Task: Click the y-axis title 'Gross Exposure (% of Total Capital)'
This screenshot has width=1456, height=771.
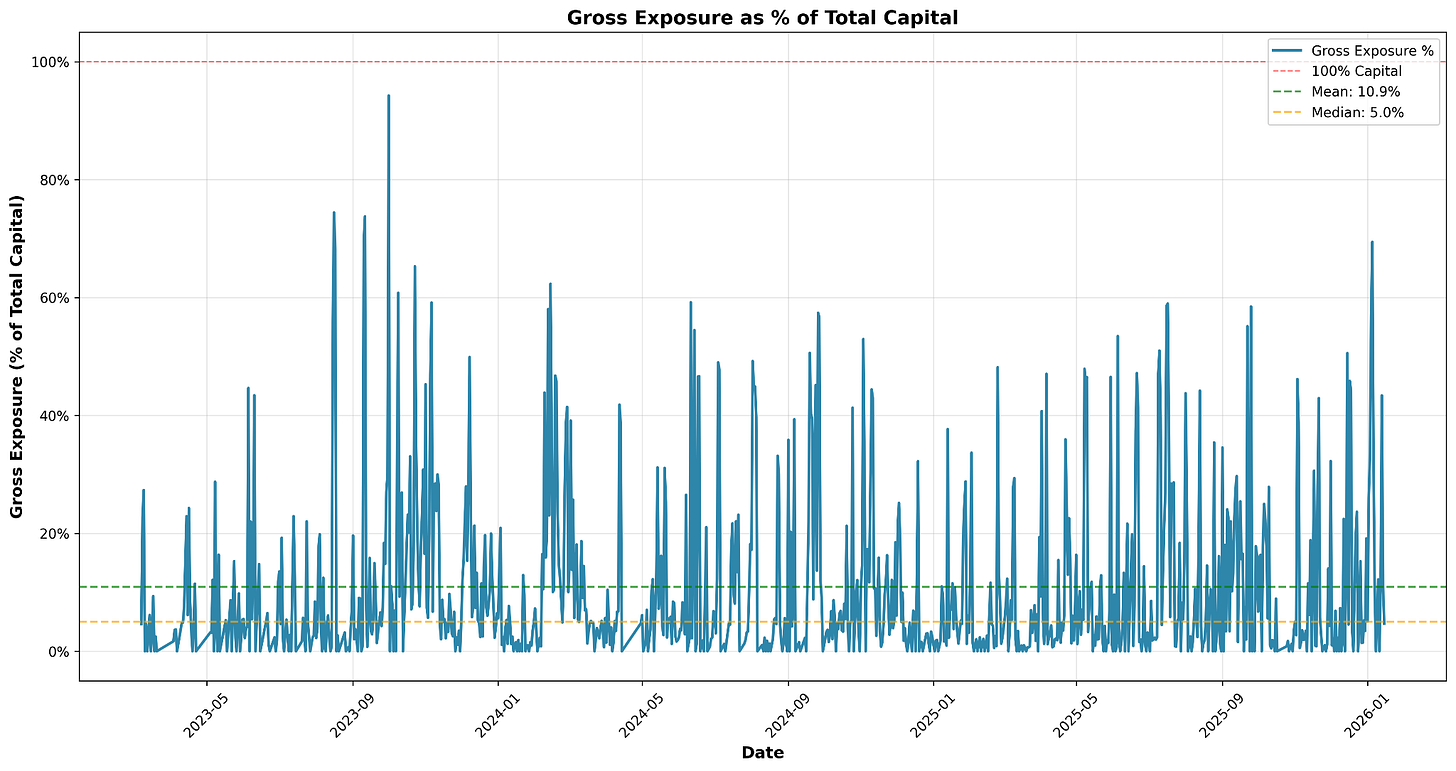Action: click(x=17, y=356)
